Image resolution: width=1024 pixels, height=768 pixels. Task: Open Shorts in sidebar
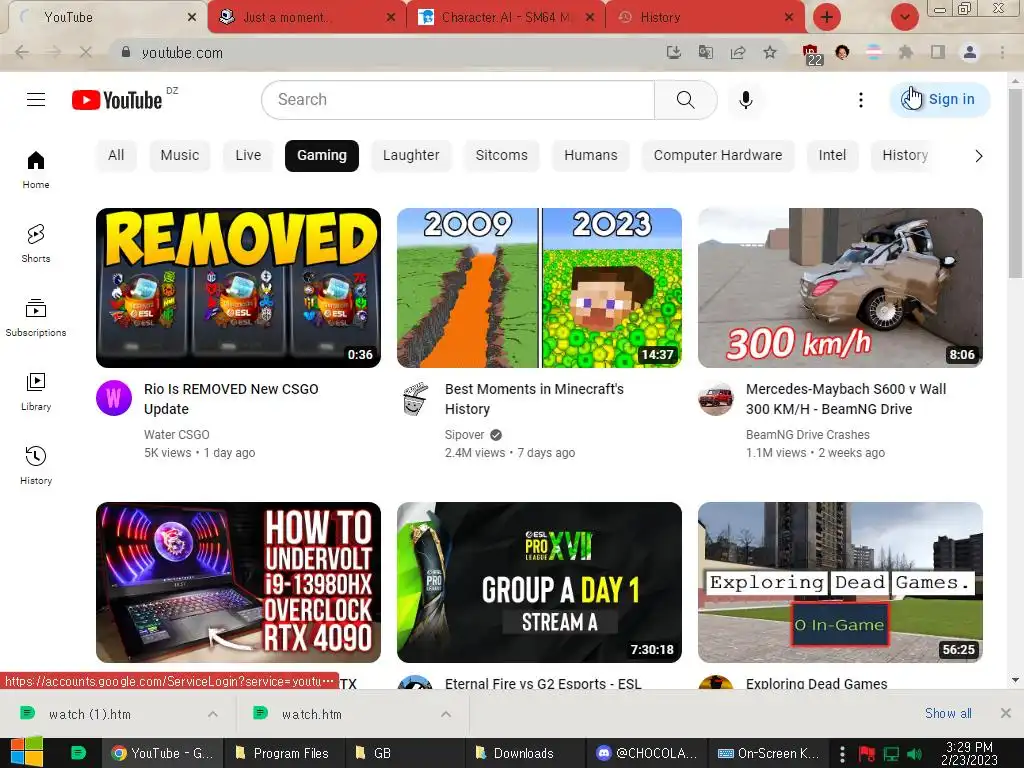[x=36, y=243]
